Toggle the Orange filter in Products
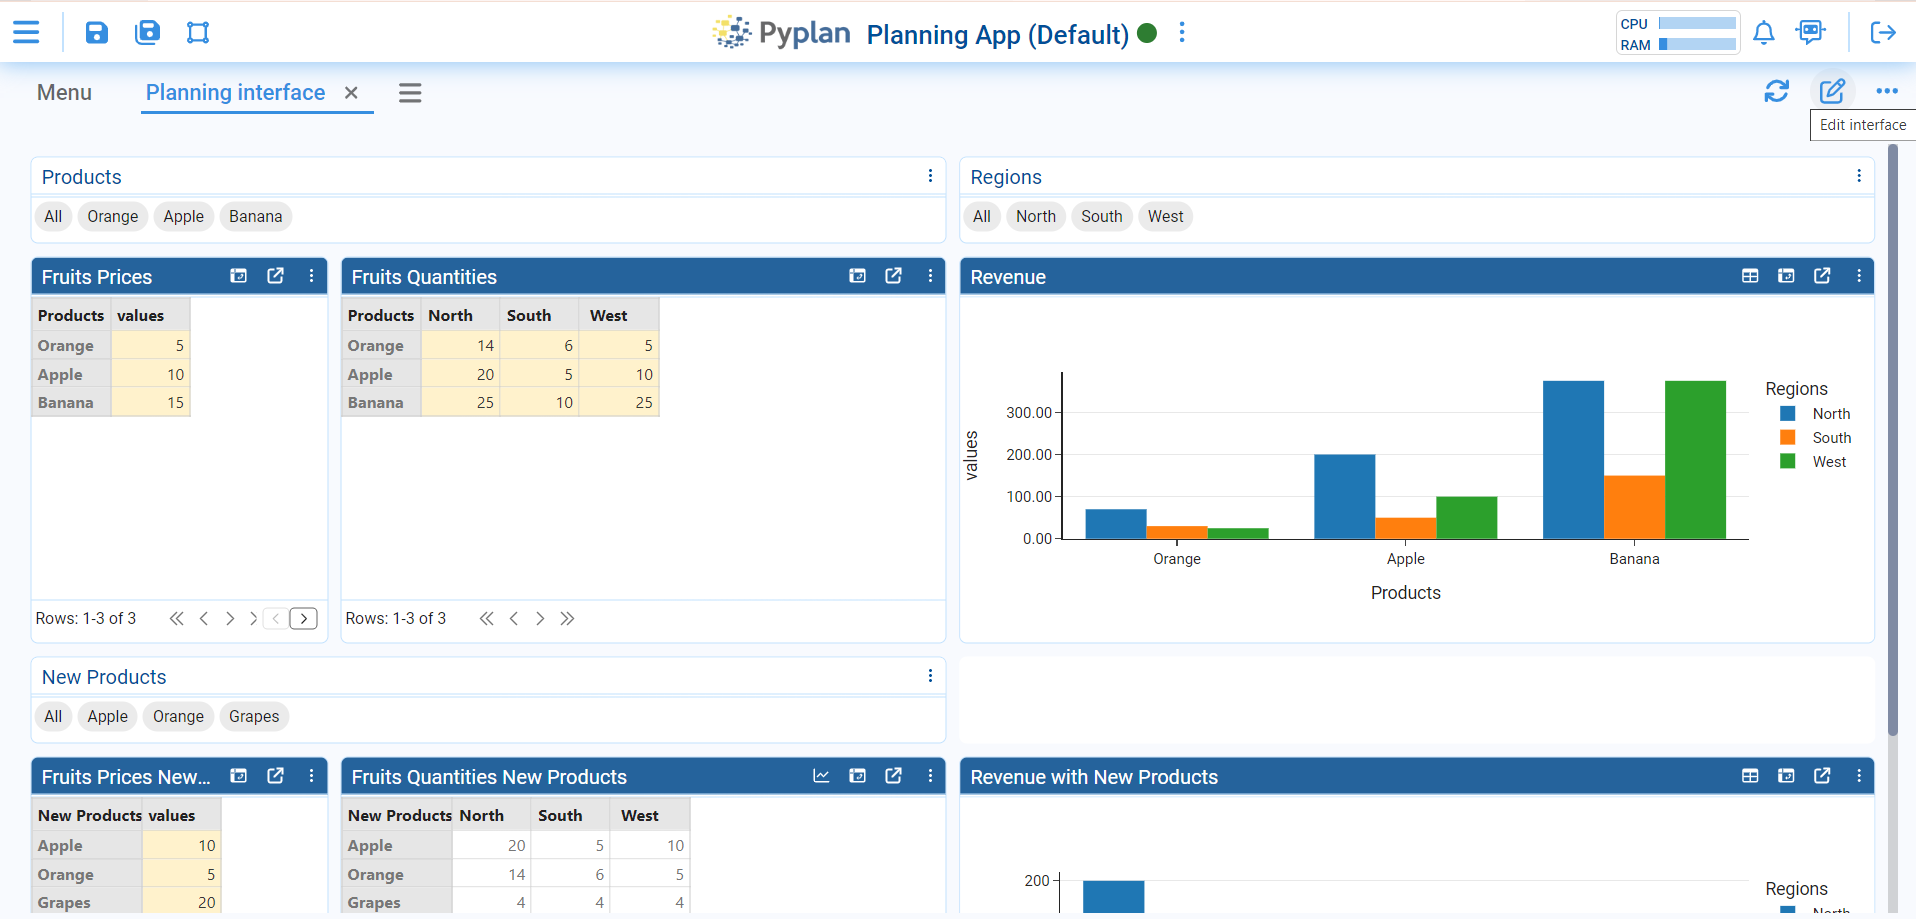The width and height of the screenshot is (1916, 919). pos(112,217)
